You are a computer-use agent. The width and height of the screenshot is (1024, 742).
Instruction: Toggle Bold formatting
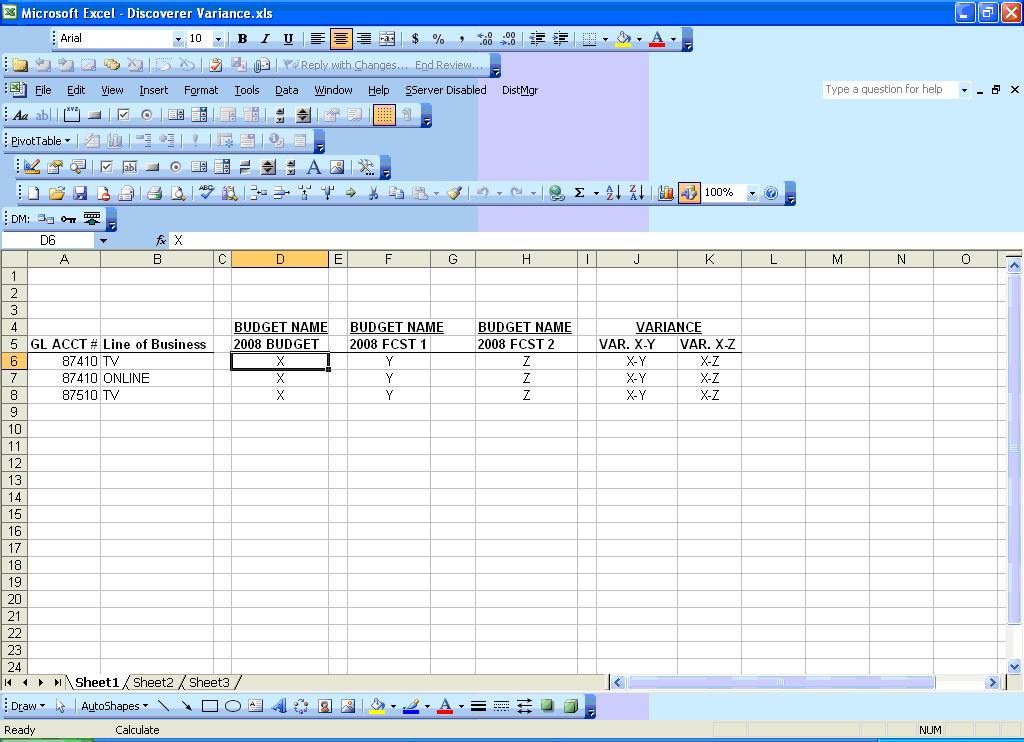click(x=242, y=39)
